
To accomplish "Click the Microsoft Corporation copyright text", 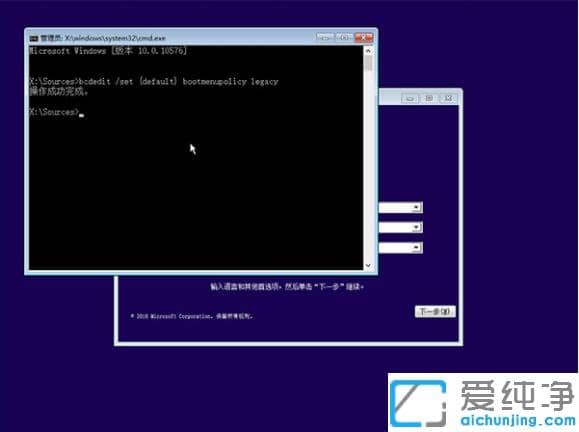I will tap(192, 316).
